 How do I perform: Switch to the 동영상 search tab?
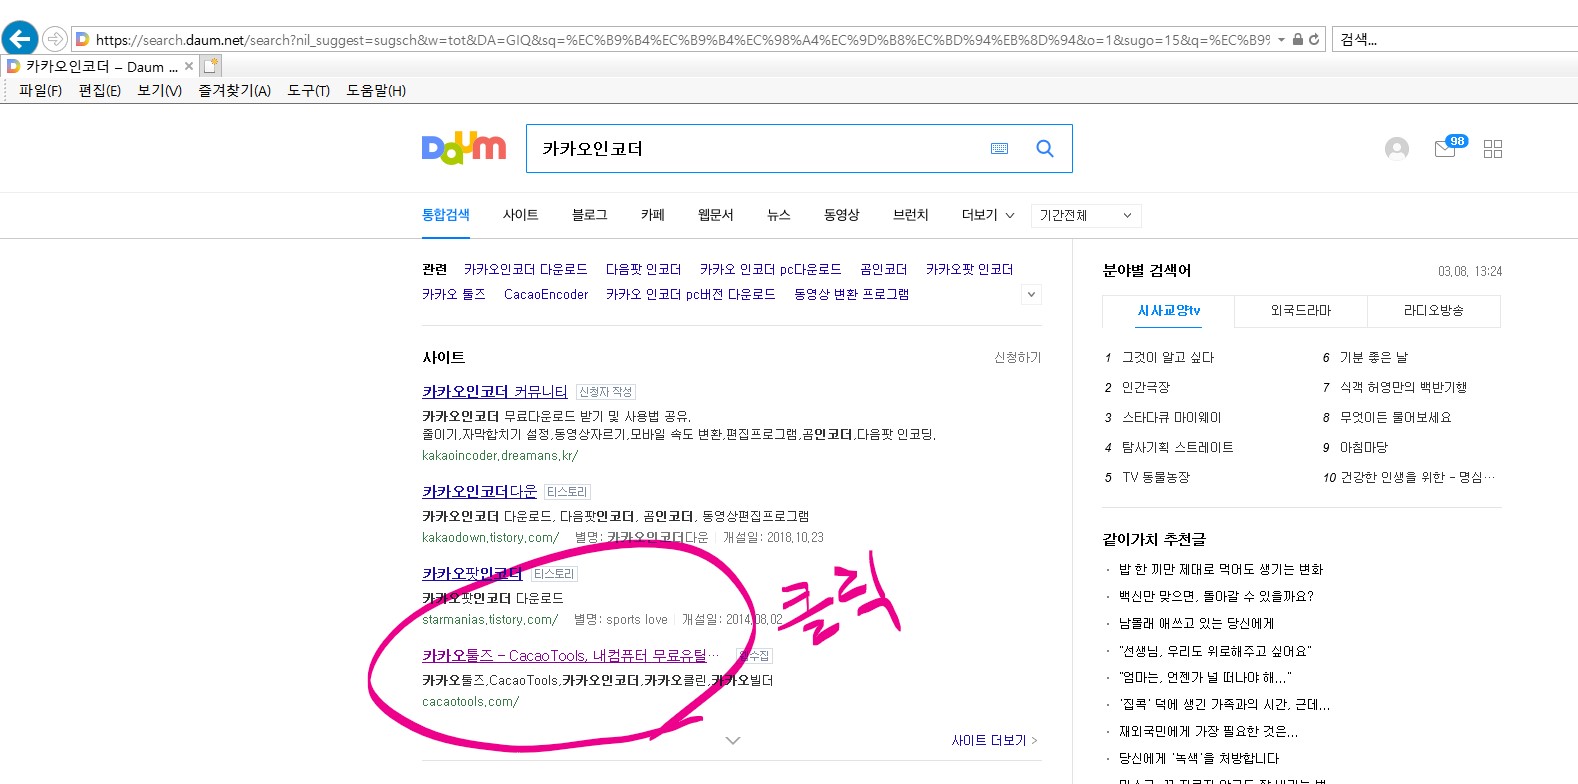pyautogui.click(x=842, y=215)
